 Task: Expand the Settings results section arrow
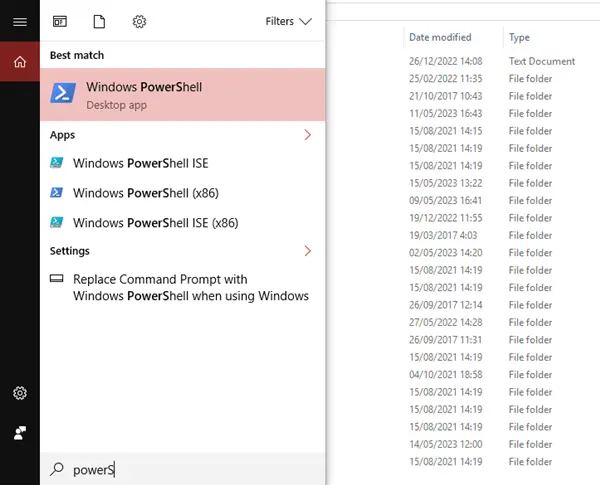(308, 251)
